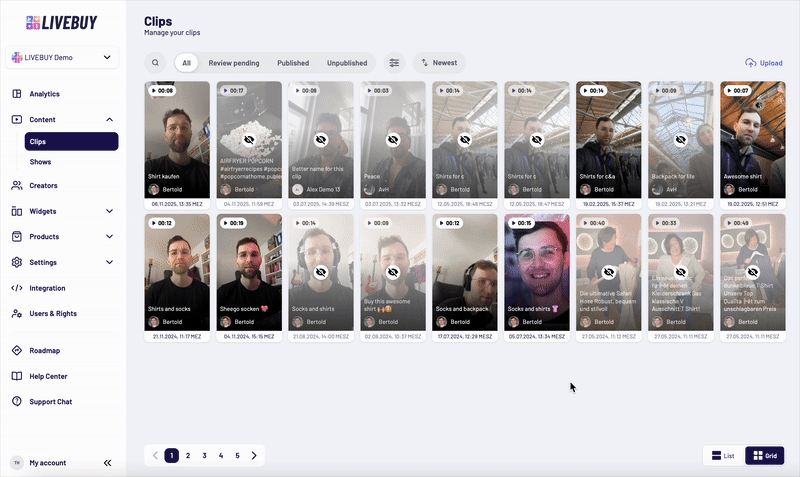Image resolution: width=800 pixels, height=477 pixels.
Task: Go to page 2
Action: click(188, 456)
